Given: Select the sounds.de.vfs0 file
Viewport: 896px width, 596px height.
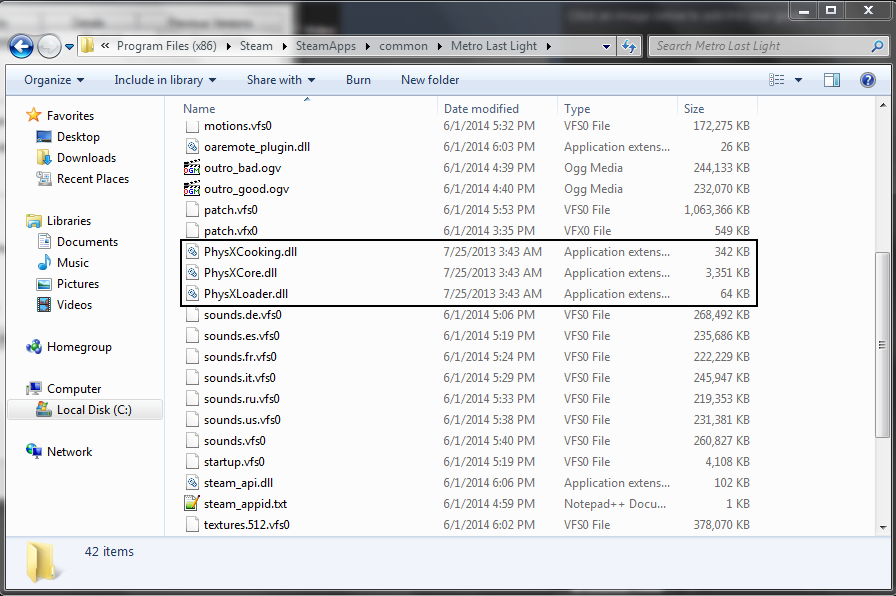Looking at the screenshot, I should [x=243, y=315].
